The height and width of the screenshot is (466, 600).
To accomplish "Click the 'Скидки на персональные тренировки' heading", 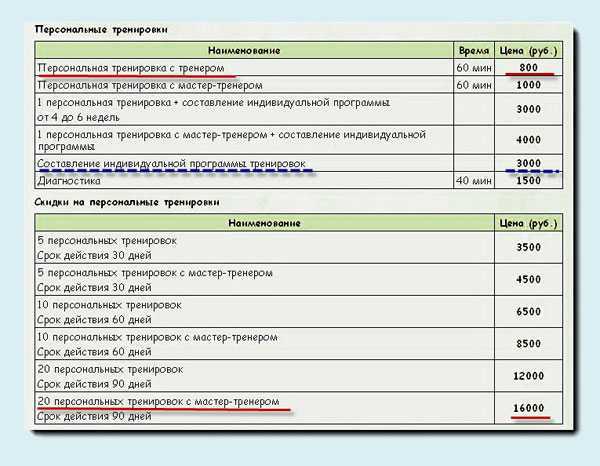I will point(127,202).
